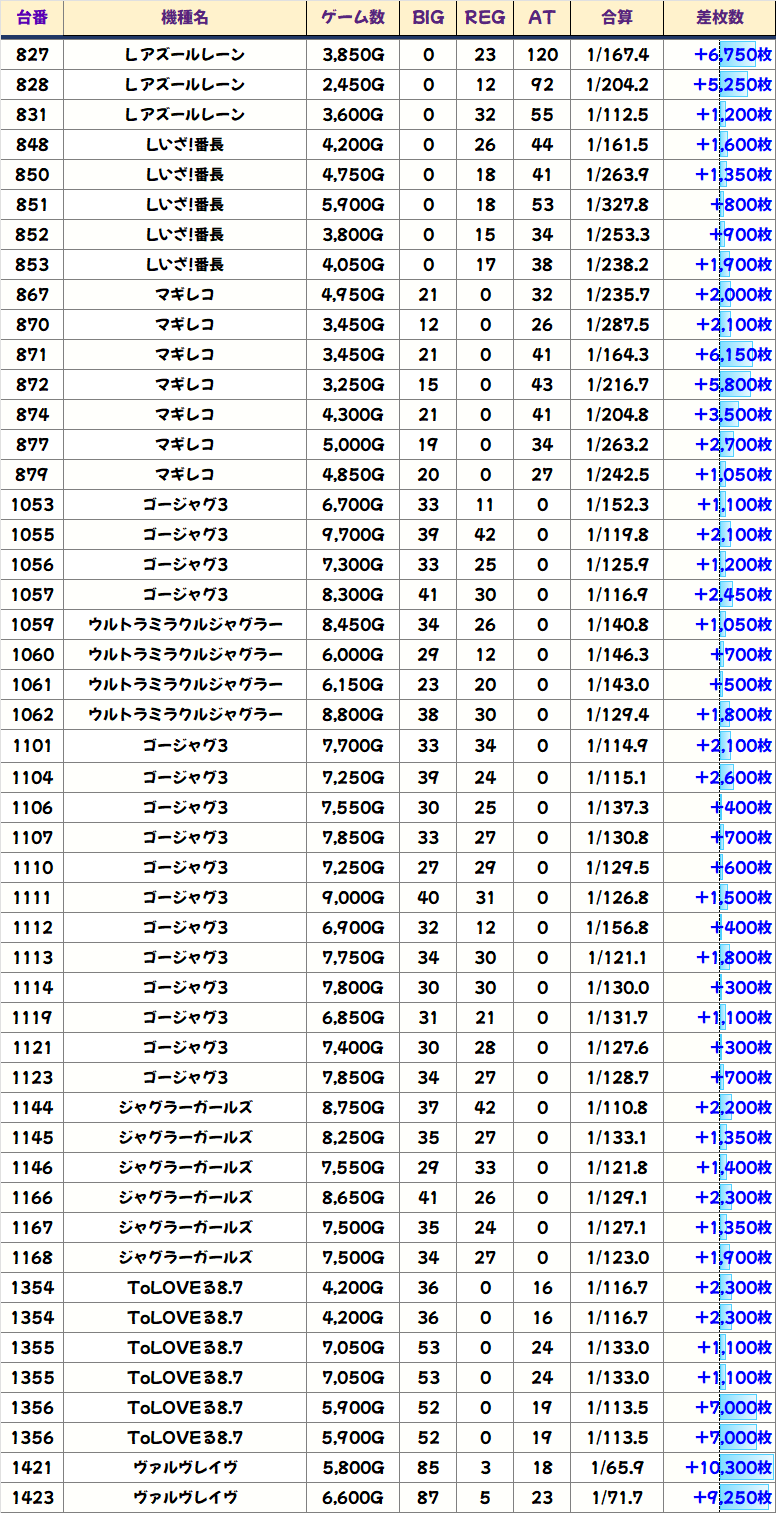
Task: Click machine number 1421 cell
Action: point(32,1468)
